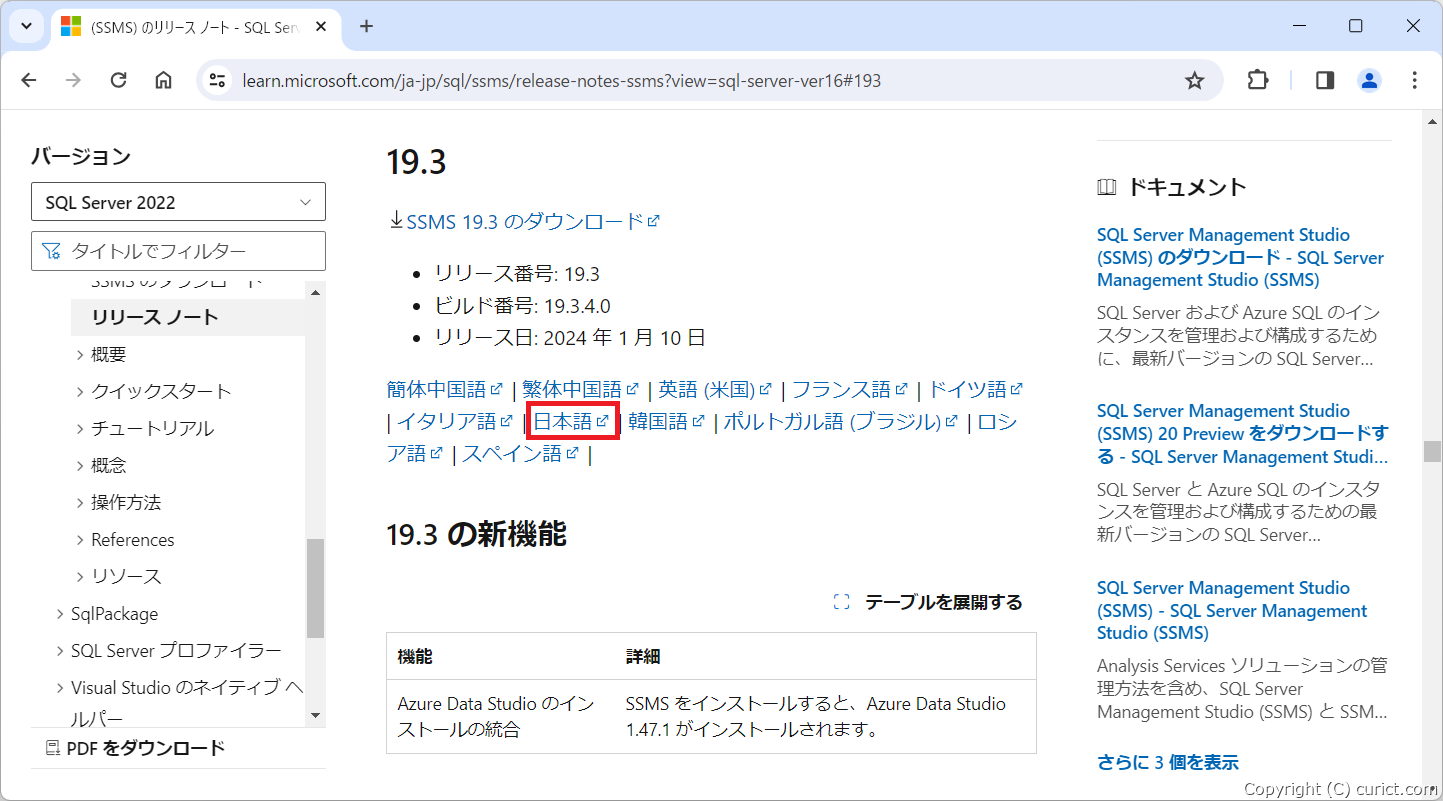This screenshot has width=1443, height=801.
Task: Open the フランス語 download link
Action: [850, 389]
